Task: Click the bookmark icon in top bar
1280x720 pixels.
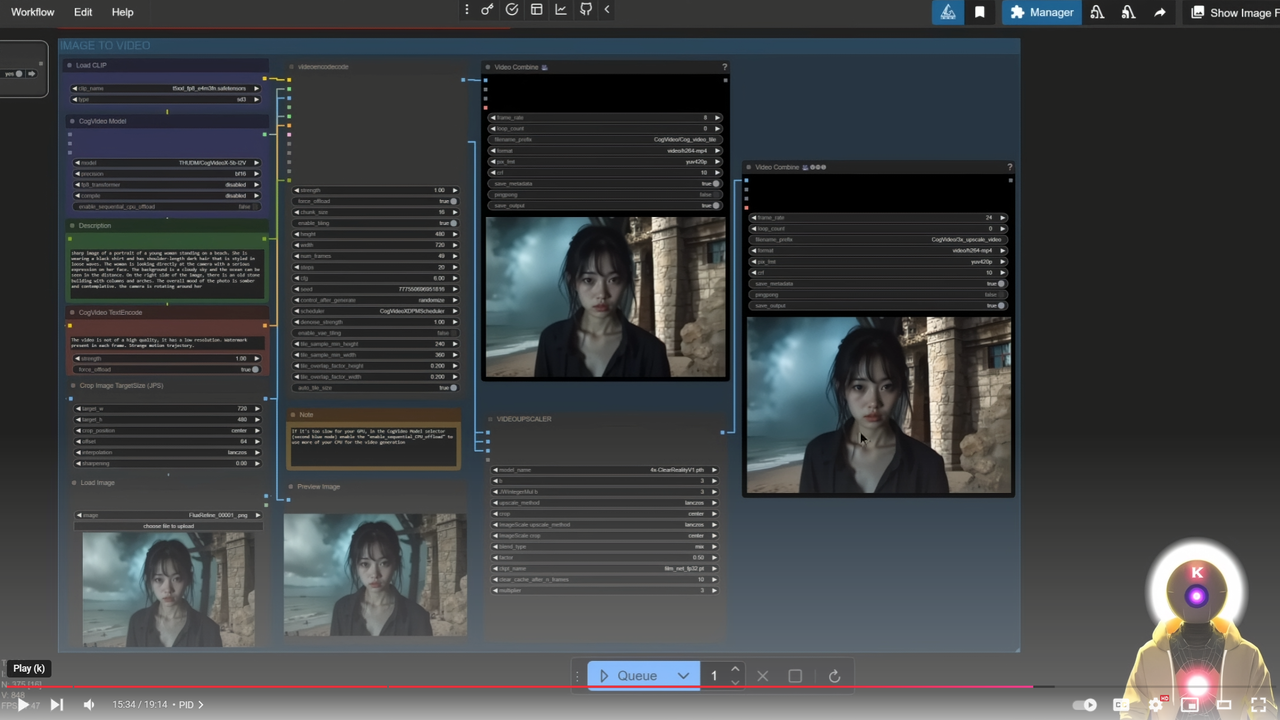Action: pos(980,12)
